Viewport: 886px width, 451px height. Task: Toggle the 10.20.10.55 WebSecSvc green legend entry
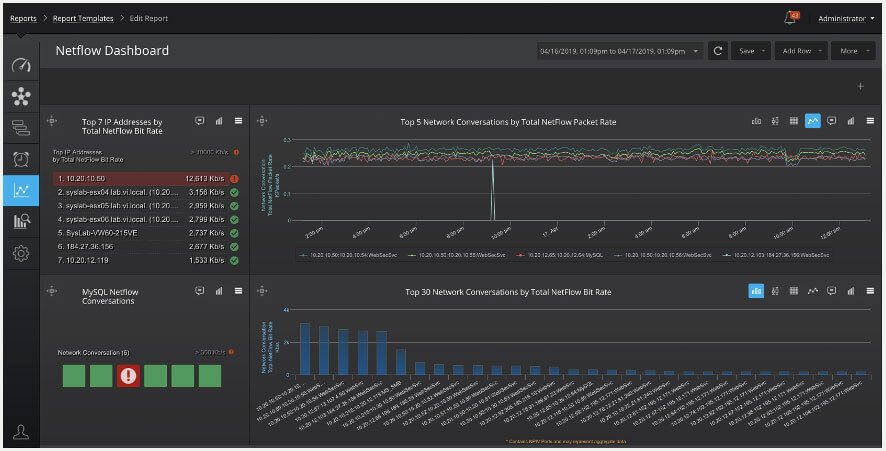[x=457, y=255]
